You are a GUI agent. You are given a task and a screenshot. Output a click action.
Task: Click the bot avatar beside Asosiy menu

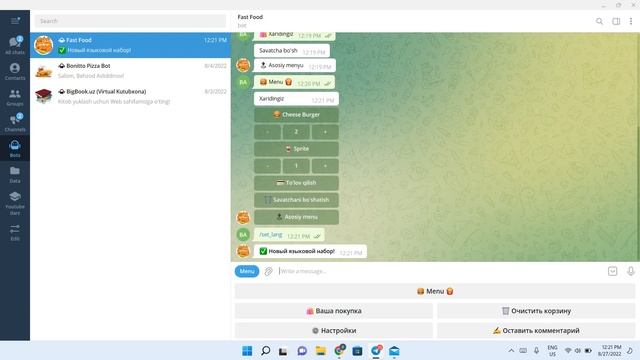point(243,217)
